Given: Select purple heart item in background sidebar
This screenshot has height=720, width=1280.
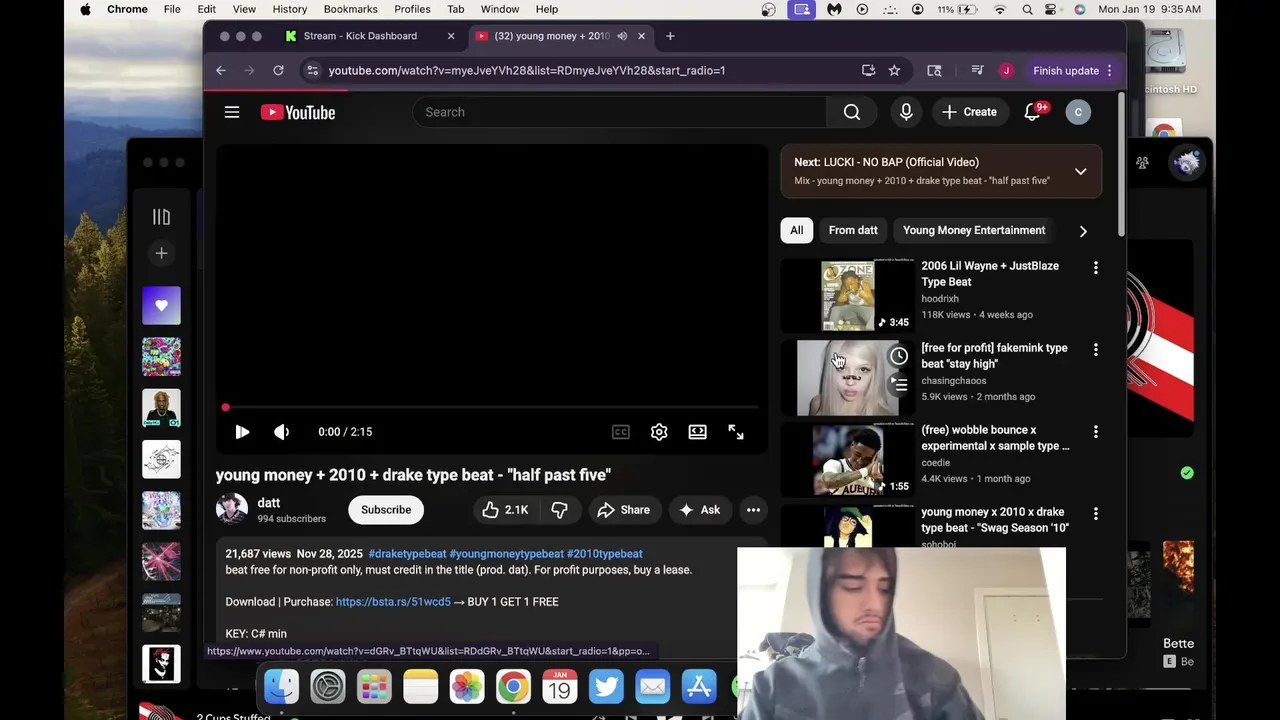Looking at the screenshot, I should point(161,305).
